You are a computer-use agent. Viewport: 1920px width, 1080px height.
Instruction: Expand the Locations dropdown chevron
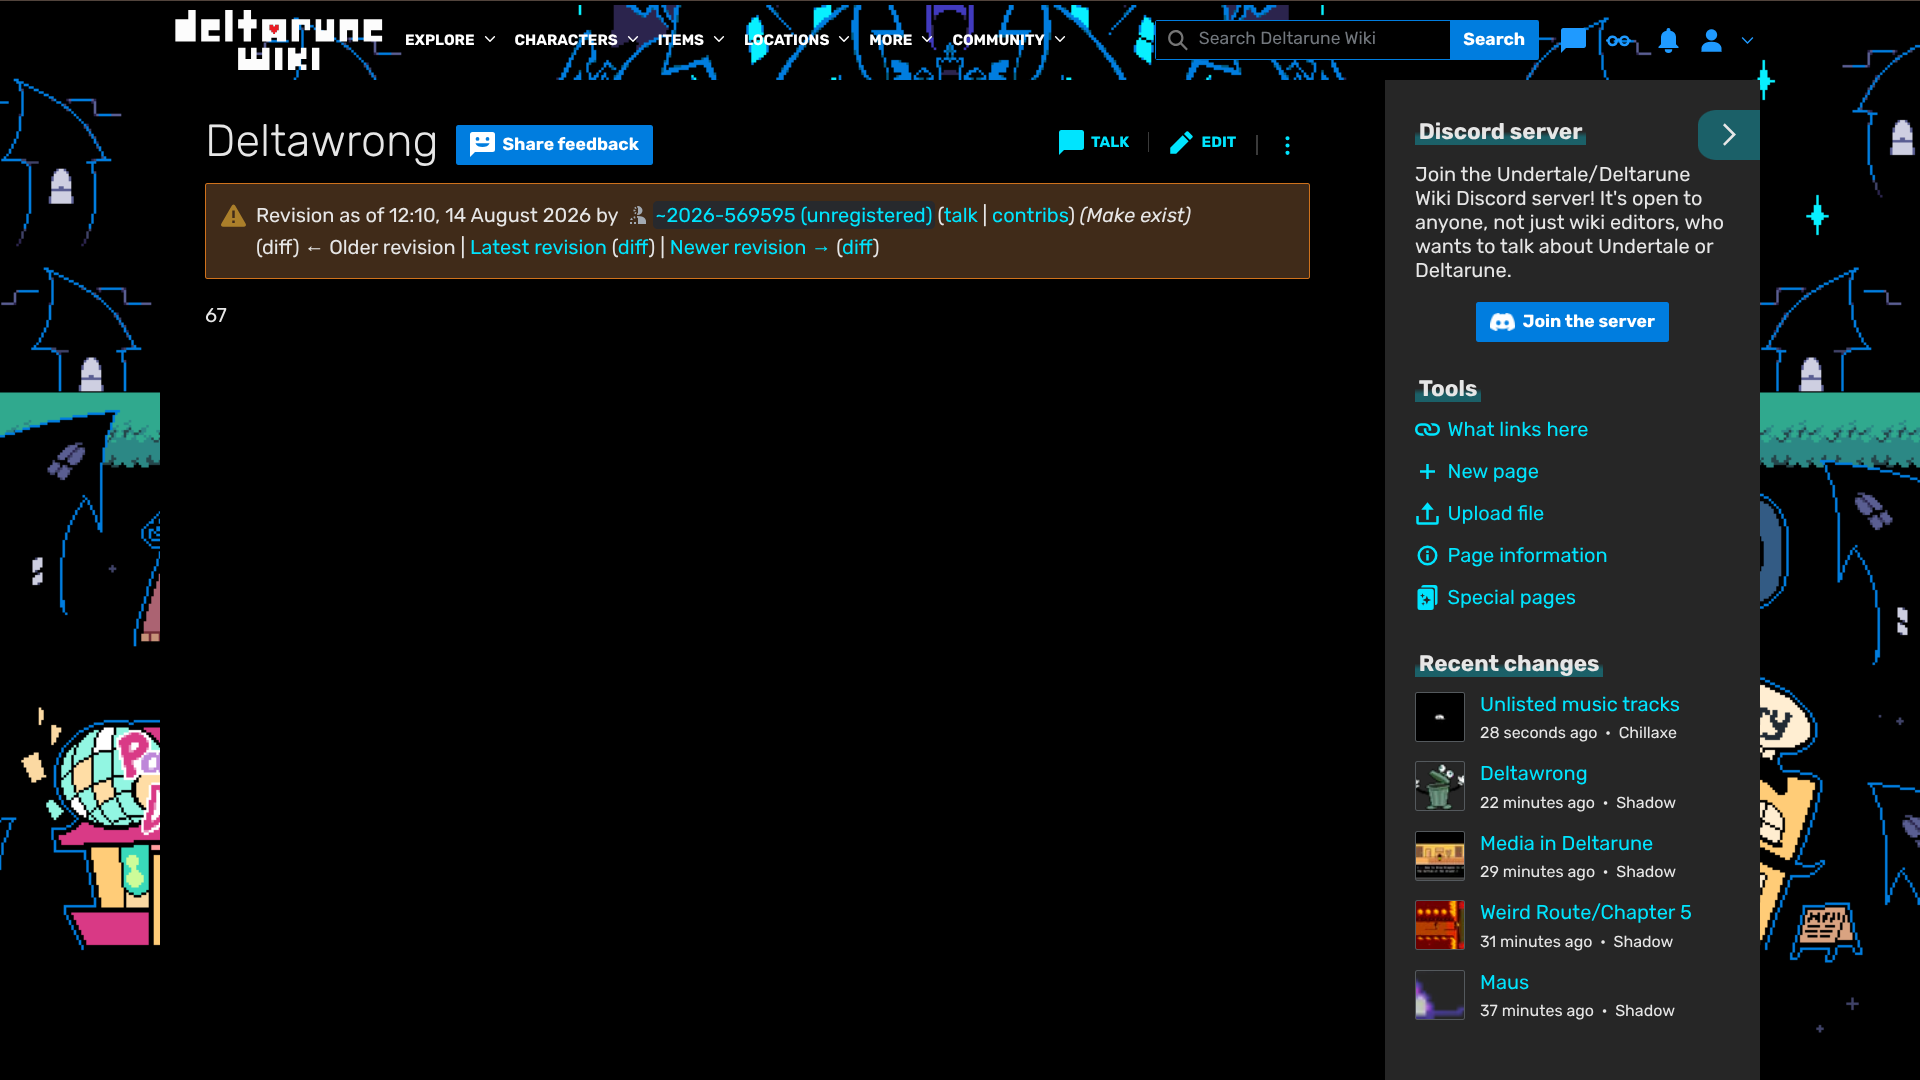844,40
